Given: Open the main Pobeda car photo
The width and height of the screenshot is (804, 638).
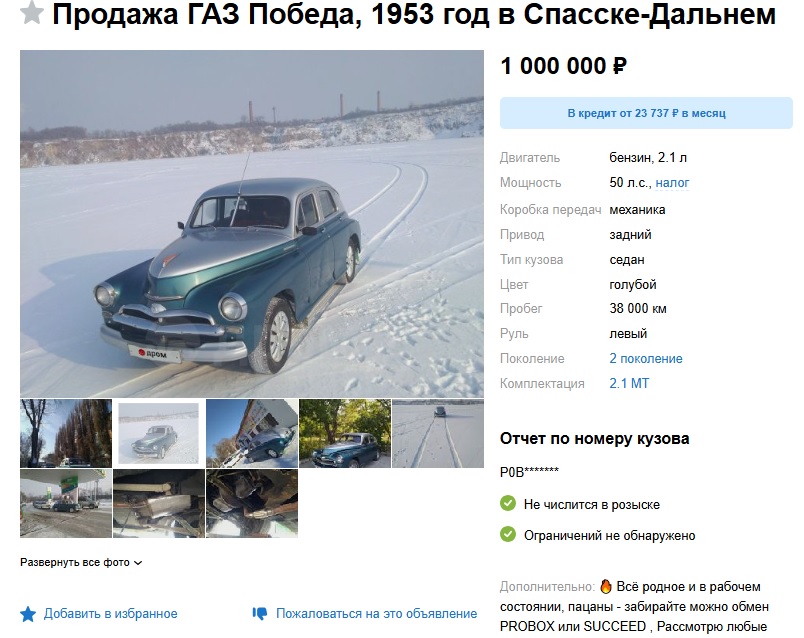Looking at the screenshot, I should [x=252, y=223].
